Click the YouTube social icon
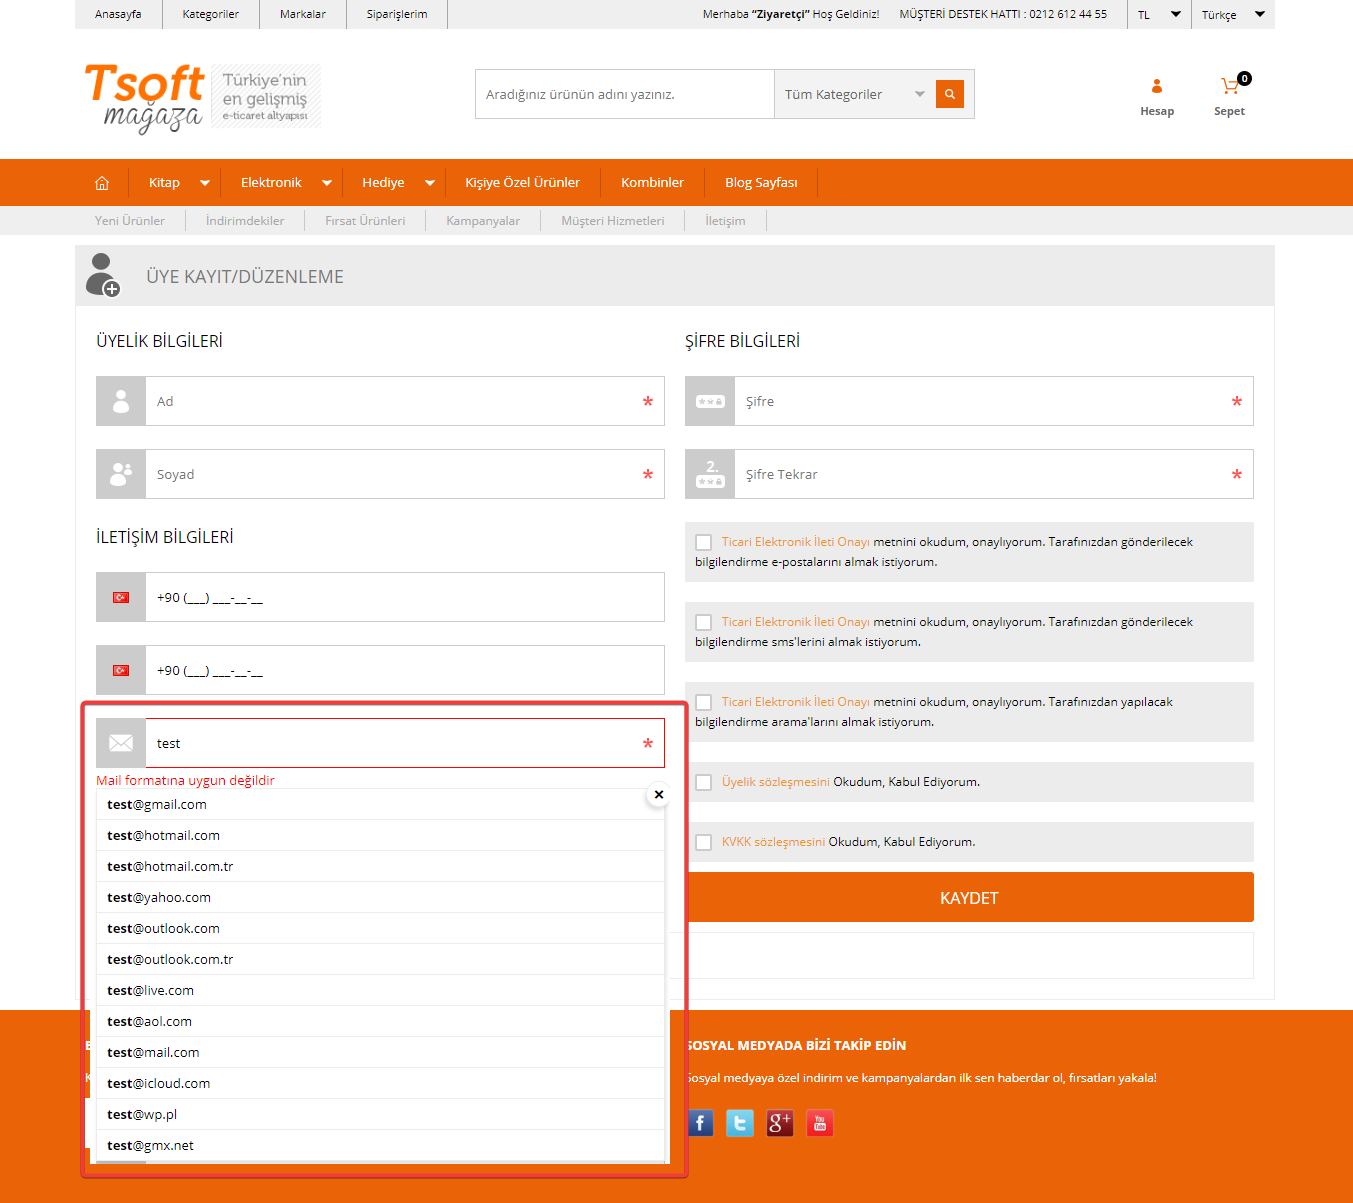 [820, 1123]
